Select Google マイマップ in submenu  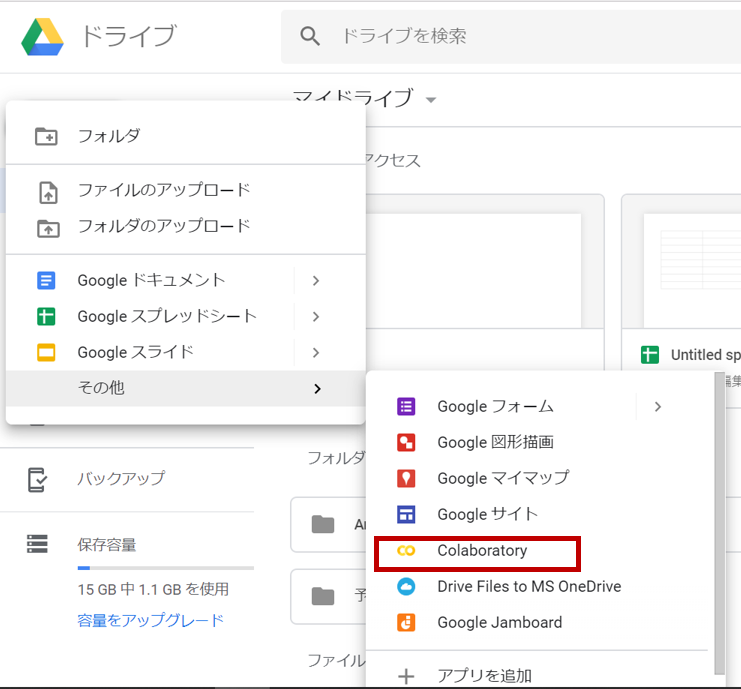pyautogui.click(x=540, y=478)
